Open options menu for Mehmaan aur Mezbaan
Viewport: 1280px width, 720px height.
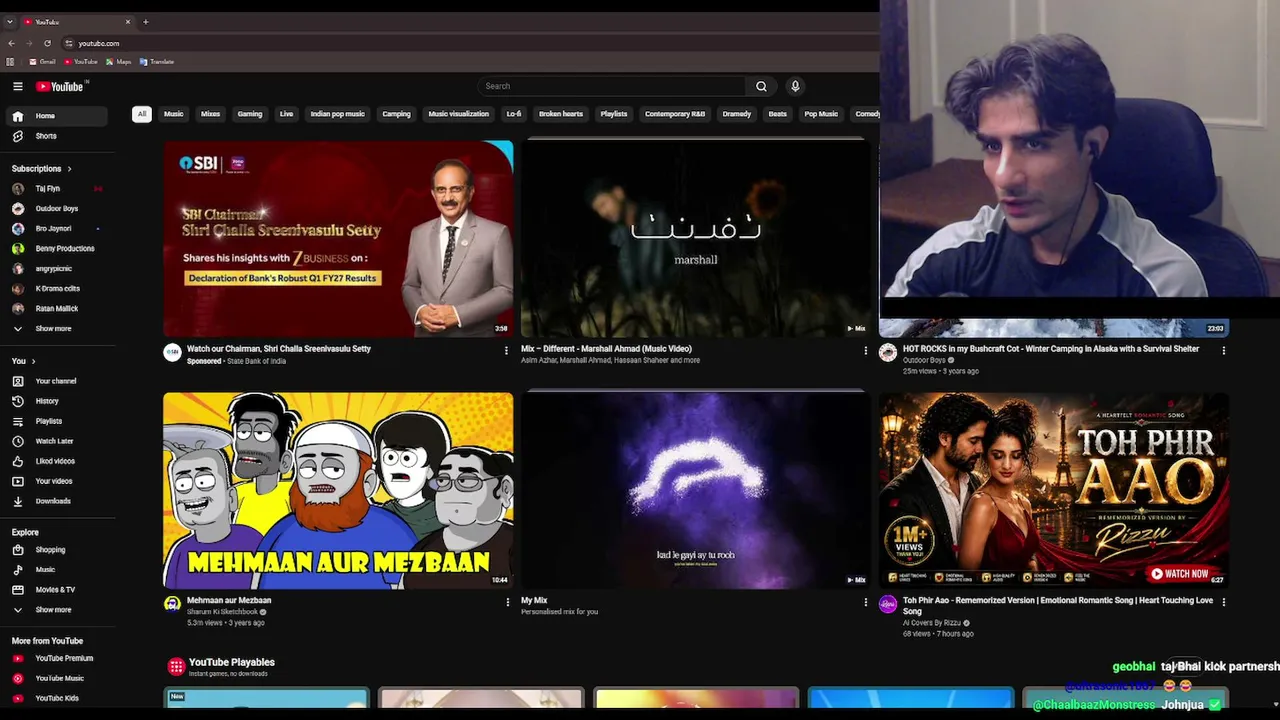click(508, 602)
